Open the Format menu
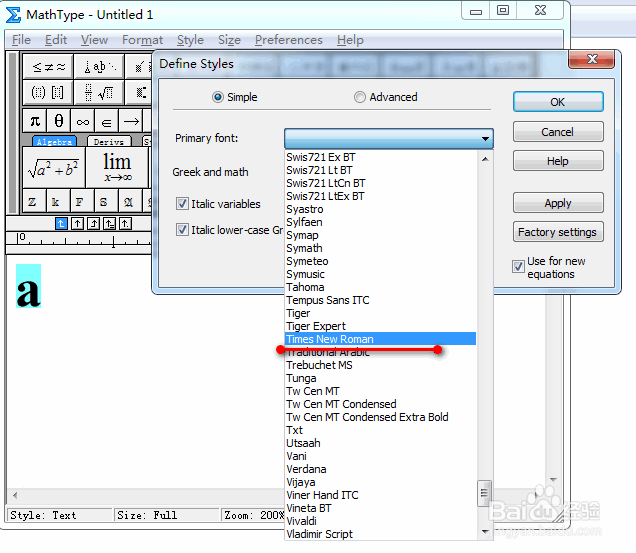The image size is (636, 553). (142, 40)
